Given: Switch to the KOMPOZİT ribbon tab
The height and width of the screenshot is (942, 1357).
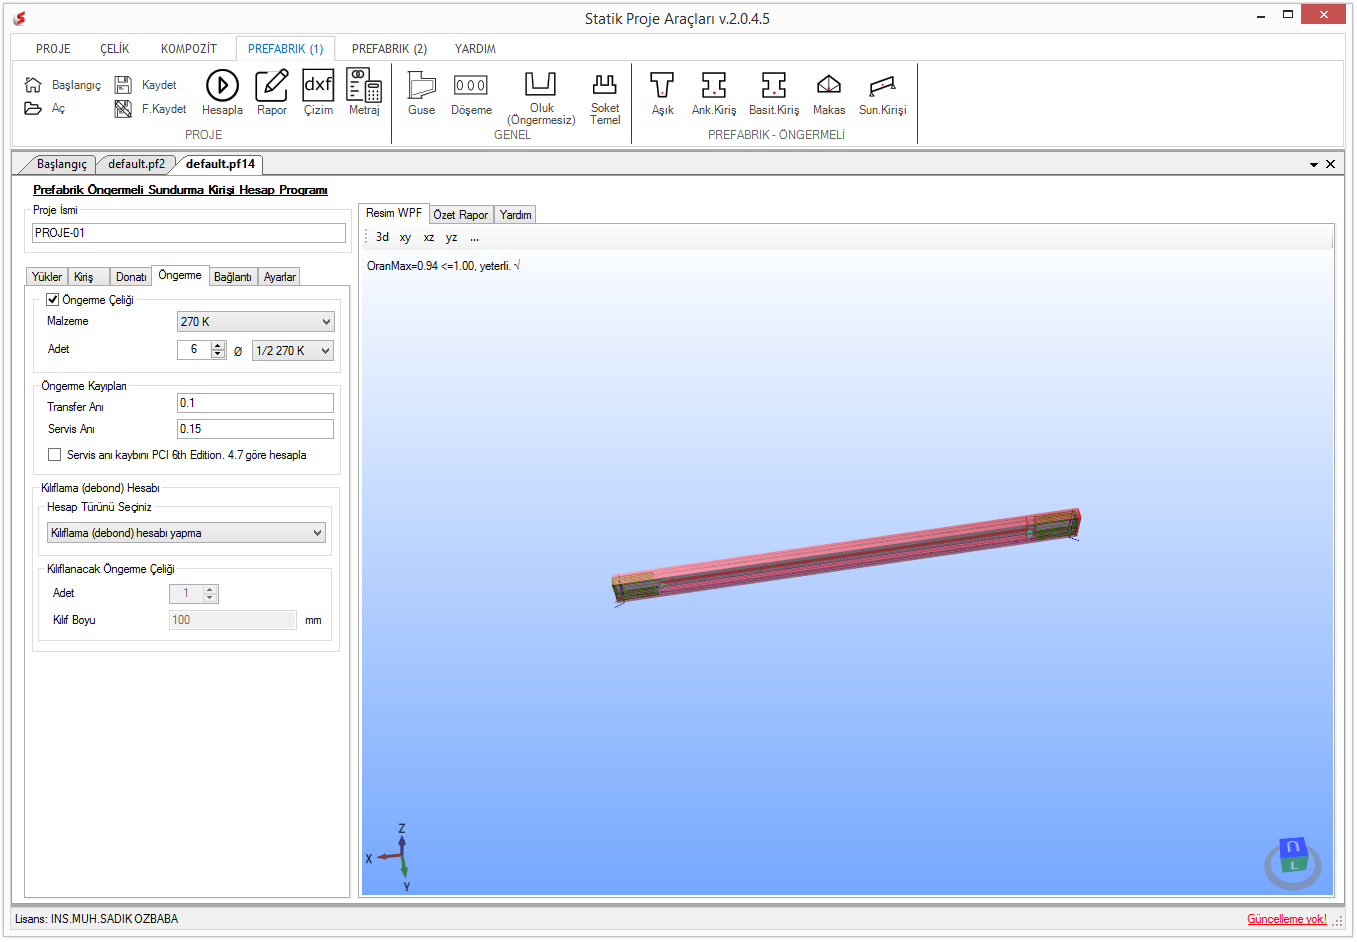Looking at the screenshot, I should [x=189, y=49].
